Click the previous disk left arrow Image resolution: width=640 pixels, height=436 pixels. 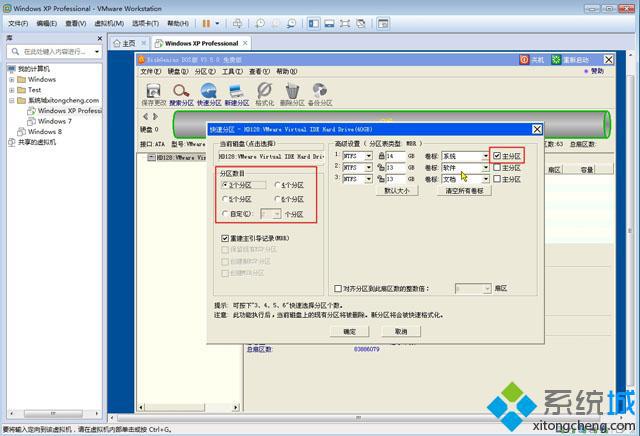(x=146, y=116)
